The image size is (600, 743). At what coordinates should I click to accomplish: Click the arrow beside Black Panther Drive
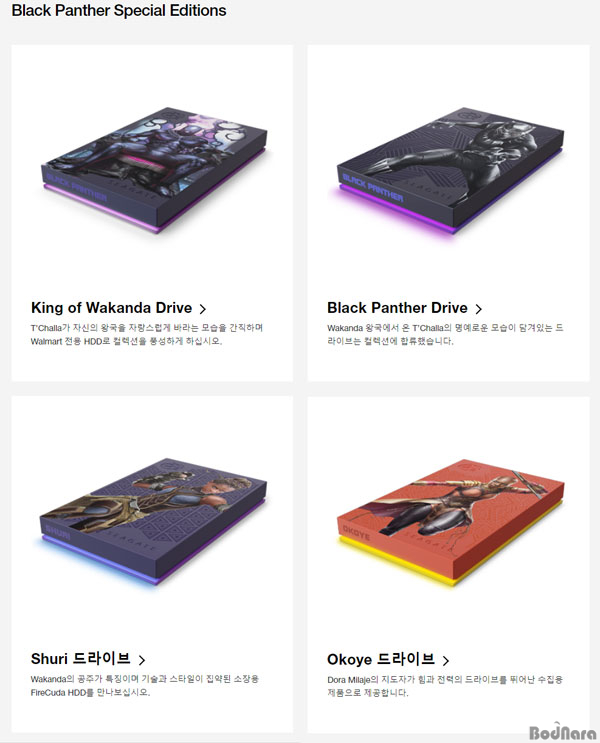click(x=479, y=309)
